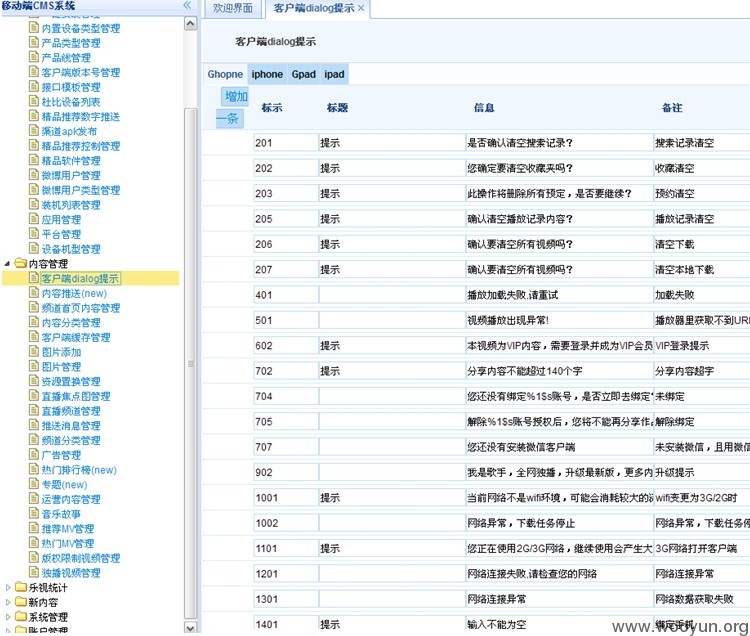Click page icon beside 微博用户管理
This screenshot has width=750, height=636.
(33, 175)
